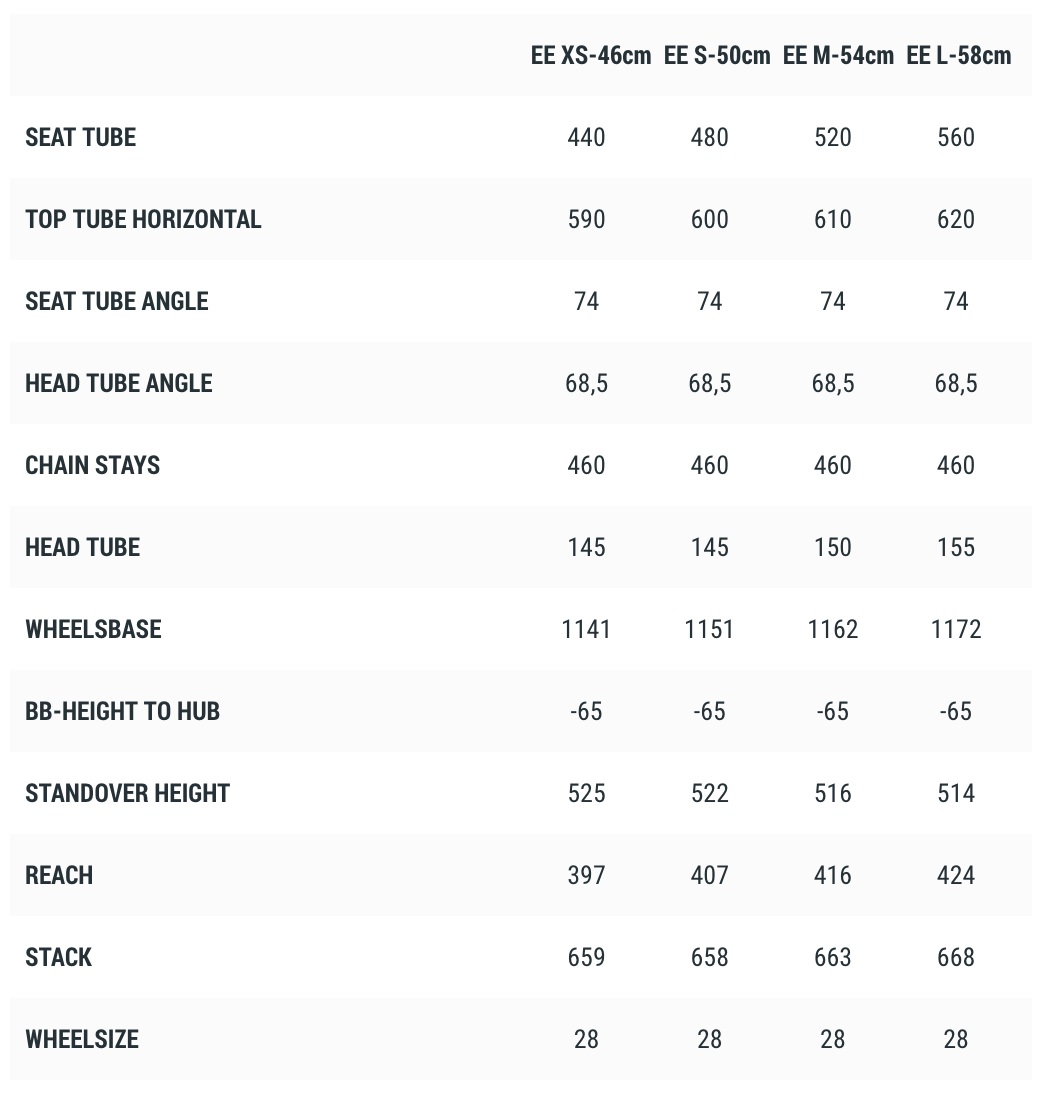The width and height of the screenshot is (1042, 1100).
Task: Click the SEAT TUBE ANGLE row label
Action: point(117,302)
